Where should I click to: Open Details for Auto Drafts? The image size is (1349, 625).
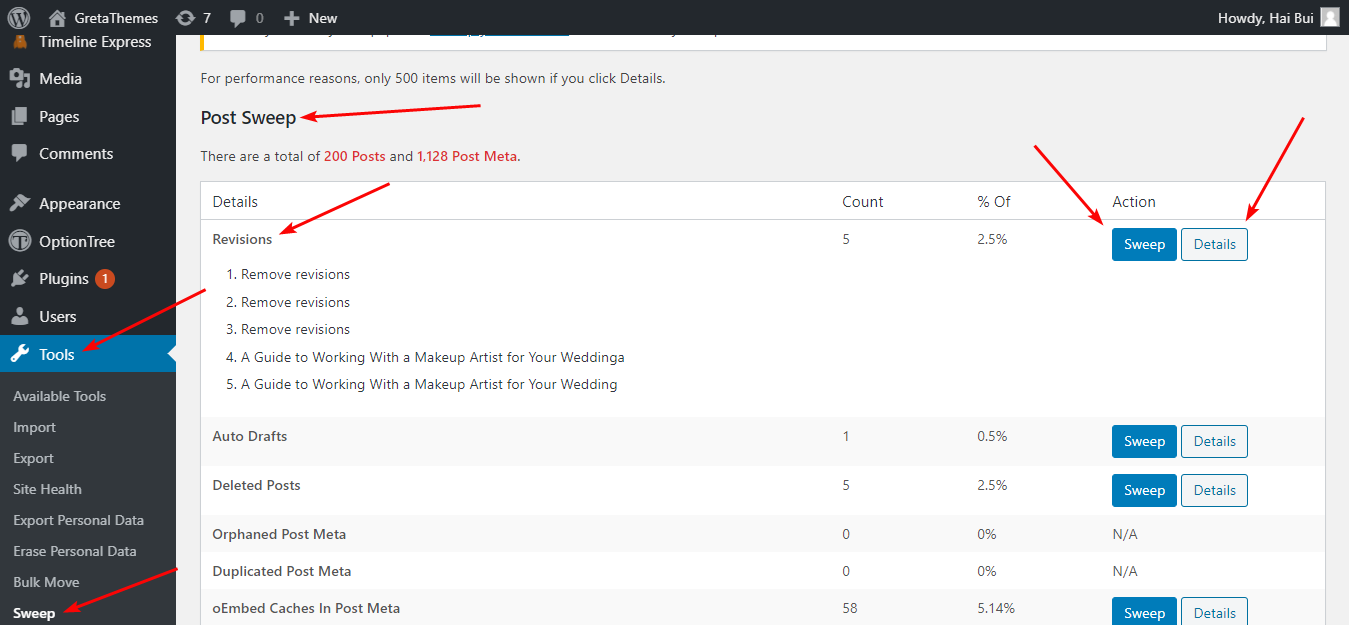click(x=1213, y=441)
